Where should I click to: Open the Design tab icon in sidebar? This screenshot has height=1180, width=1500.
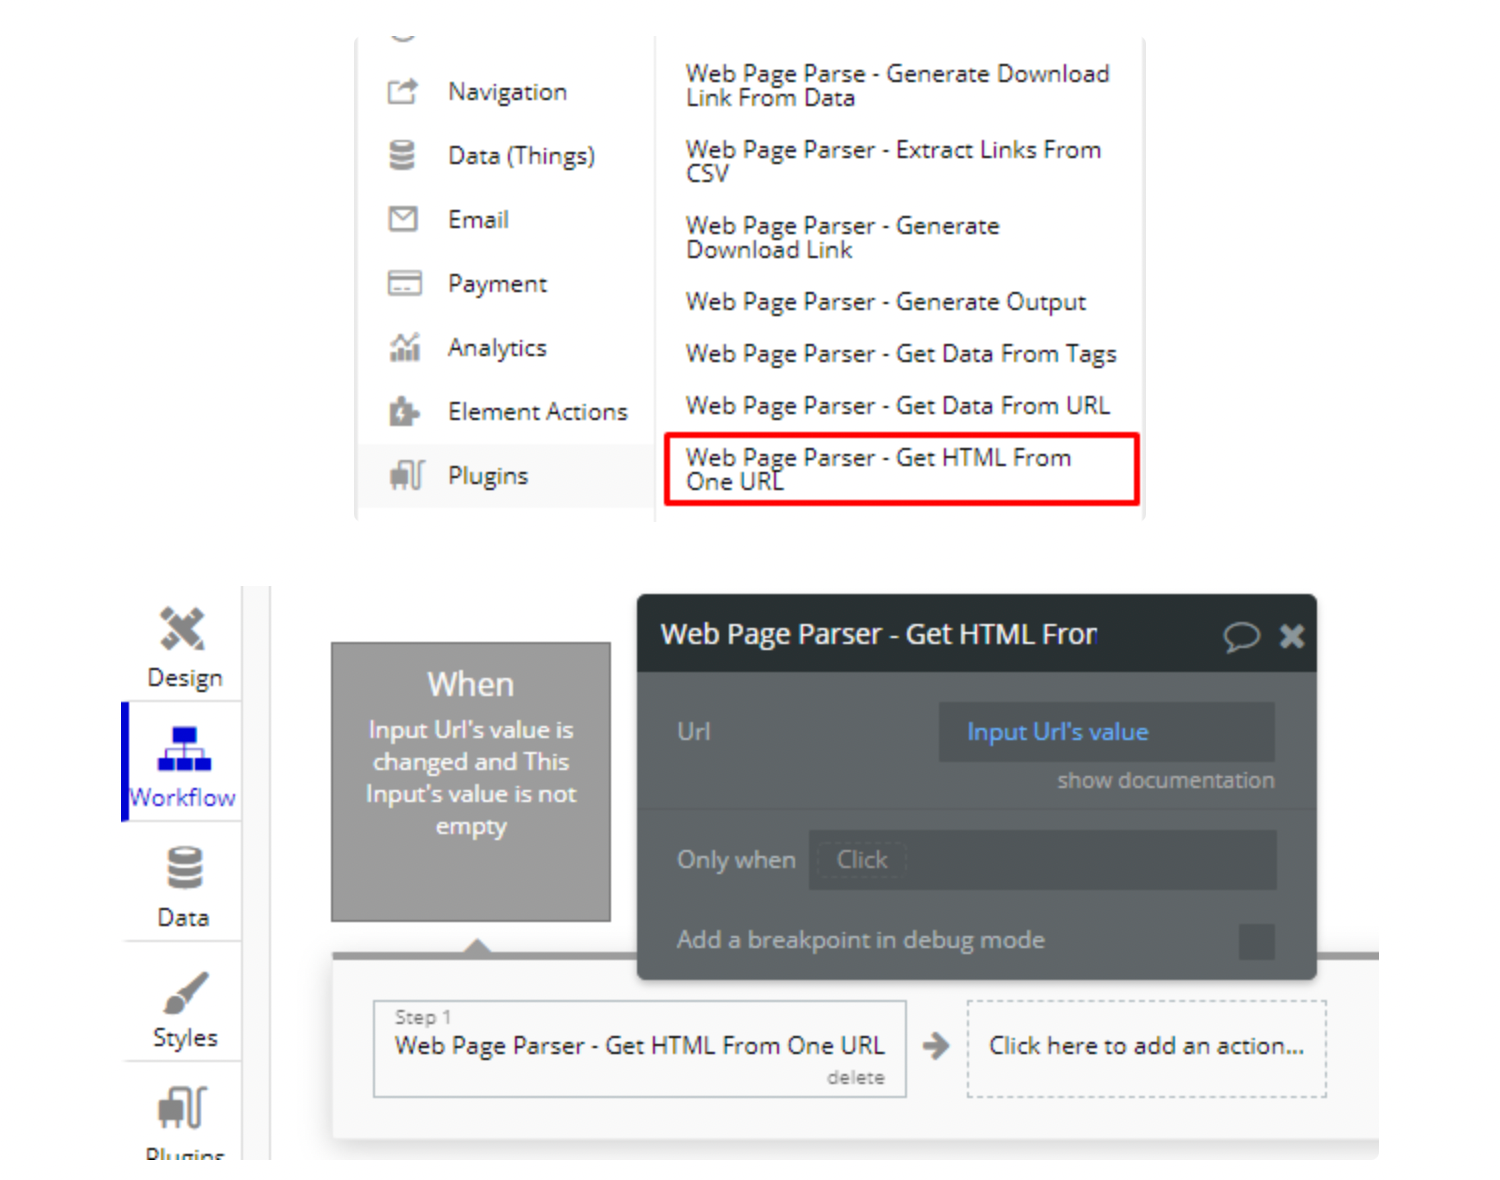pyautogui.click(x=183, y=629)
